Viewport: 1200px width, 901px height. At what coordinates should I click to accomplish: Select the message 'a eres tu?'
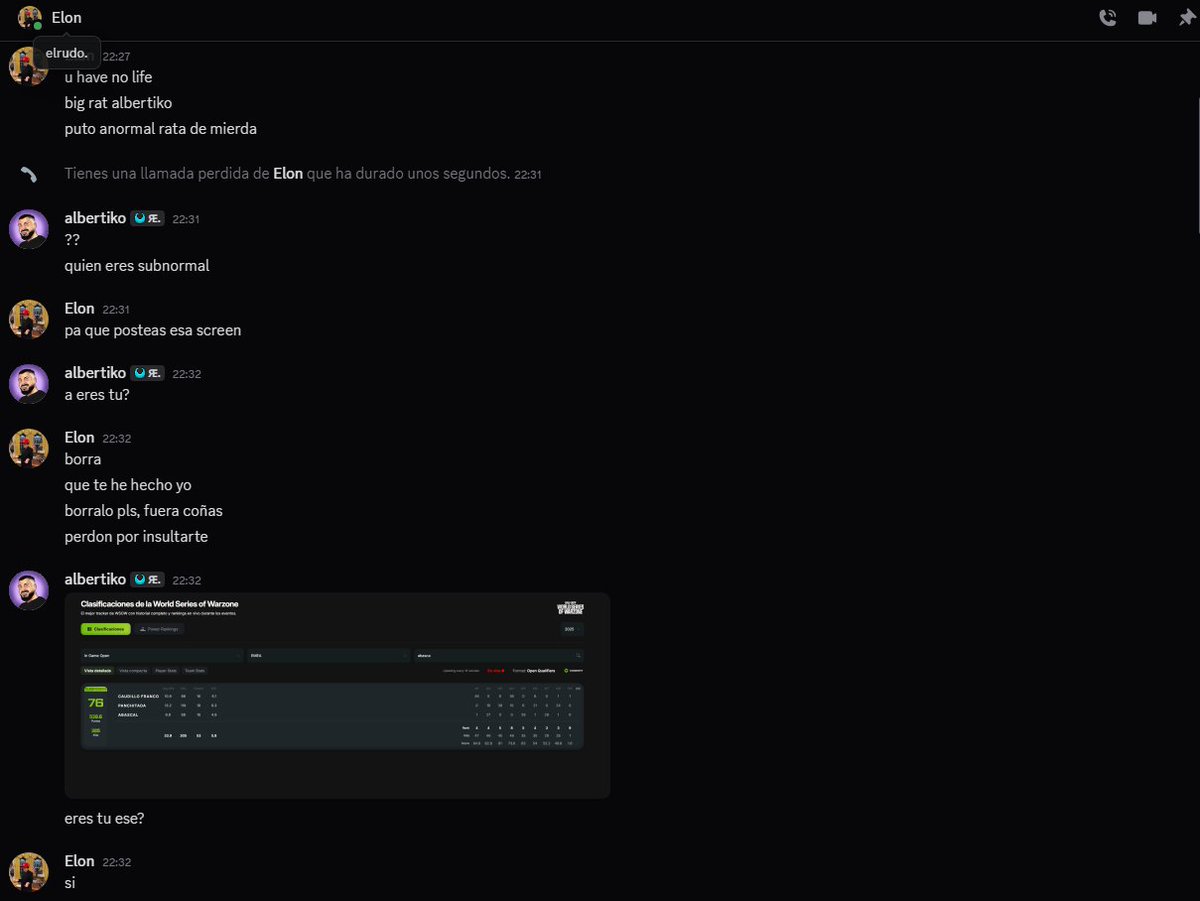97,395
